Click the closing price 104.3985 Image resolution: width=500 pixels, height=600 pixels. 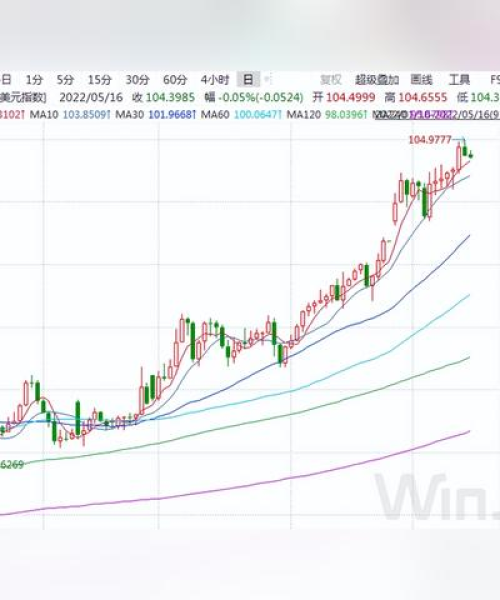pyautogui.click(x=170, y=97)
